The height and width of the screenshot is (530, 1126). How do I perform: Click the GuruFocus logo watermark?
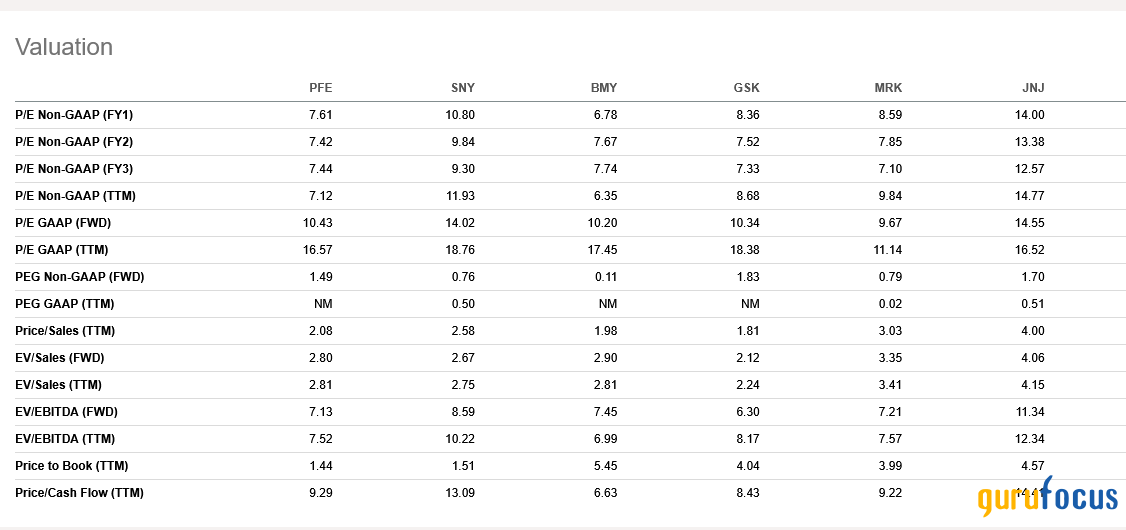(x=1047, y=496)
